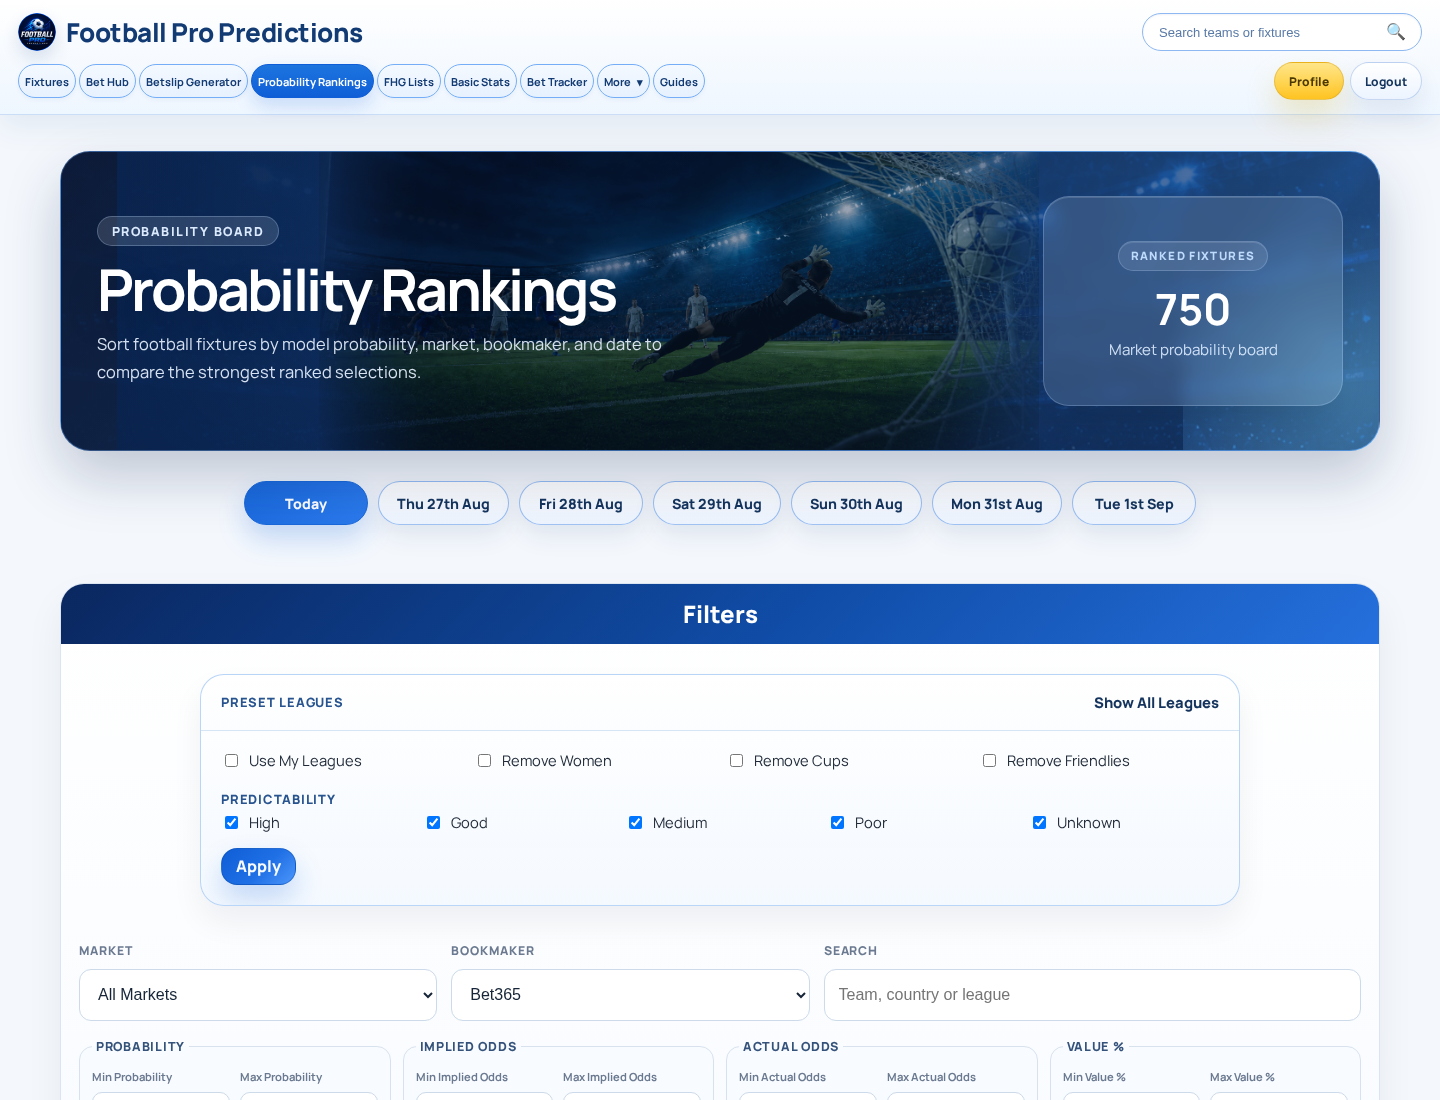Open the More dropdown menu
The height and width of the screenshot is (1100, 1440).
coord(623,82)
